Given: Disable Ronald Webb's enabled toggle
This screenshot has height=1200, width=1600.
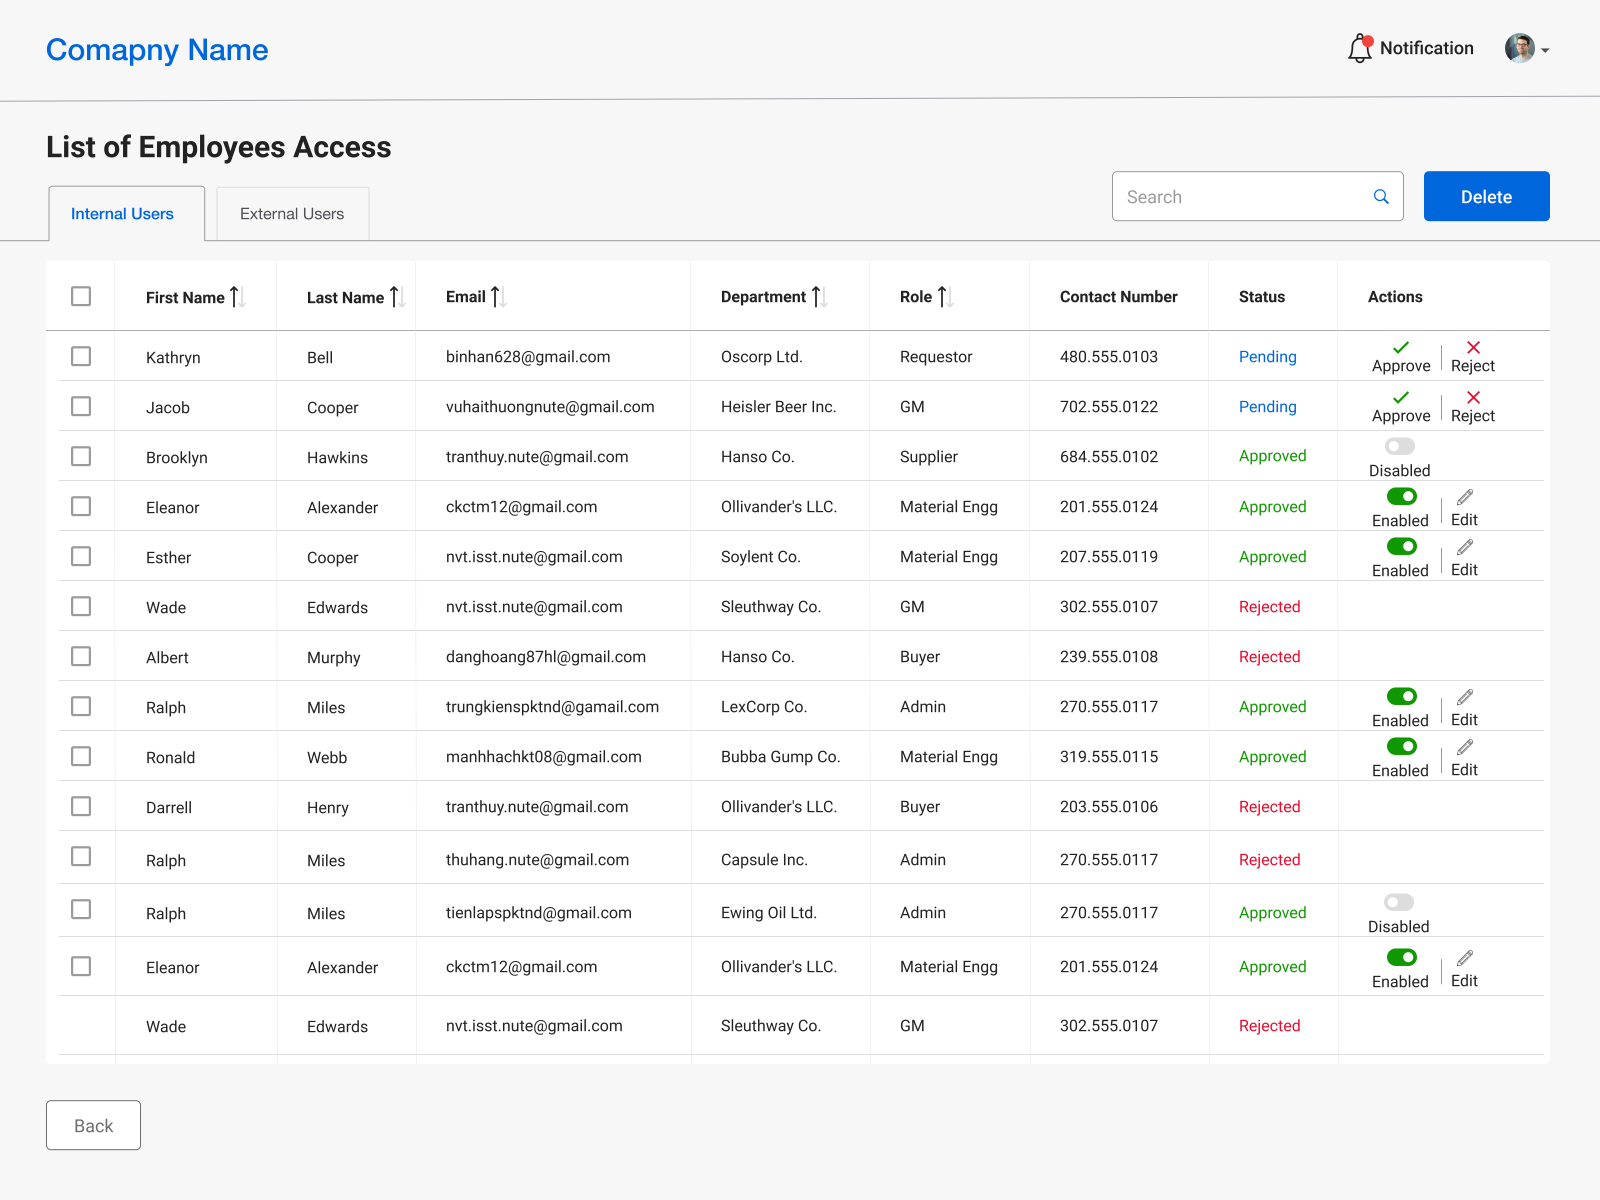Looking at the screenshot, I should [x=1401, y=746].
